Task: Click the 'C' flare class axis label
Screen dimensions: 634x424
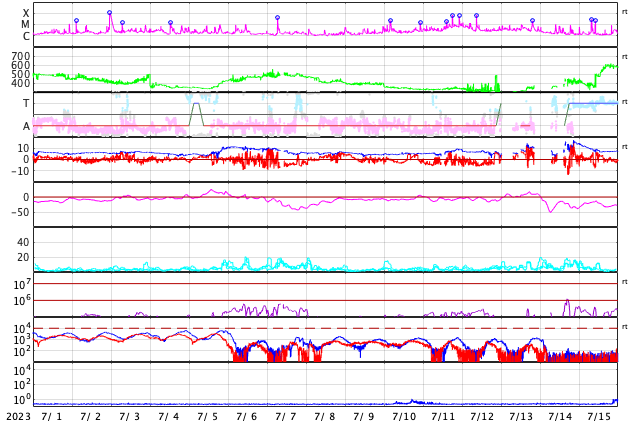Action: (x=26, y=36)
